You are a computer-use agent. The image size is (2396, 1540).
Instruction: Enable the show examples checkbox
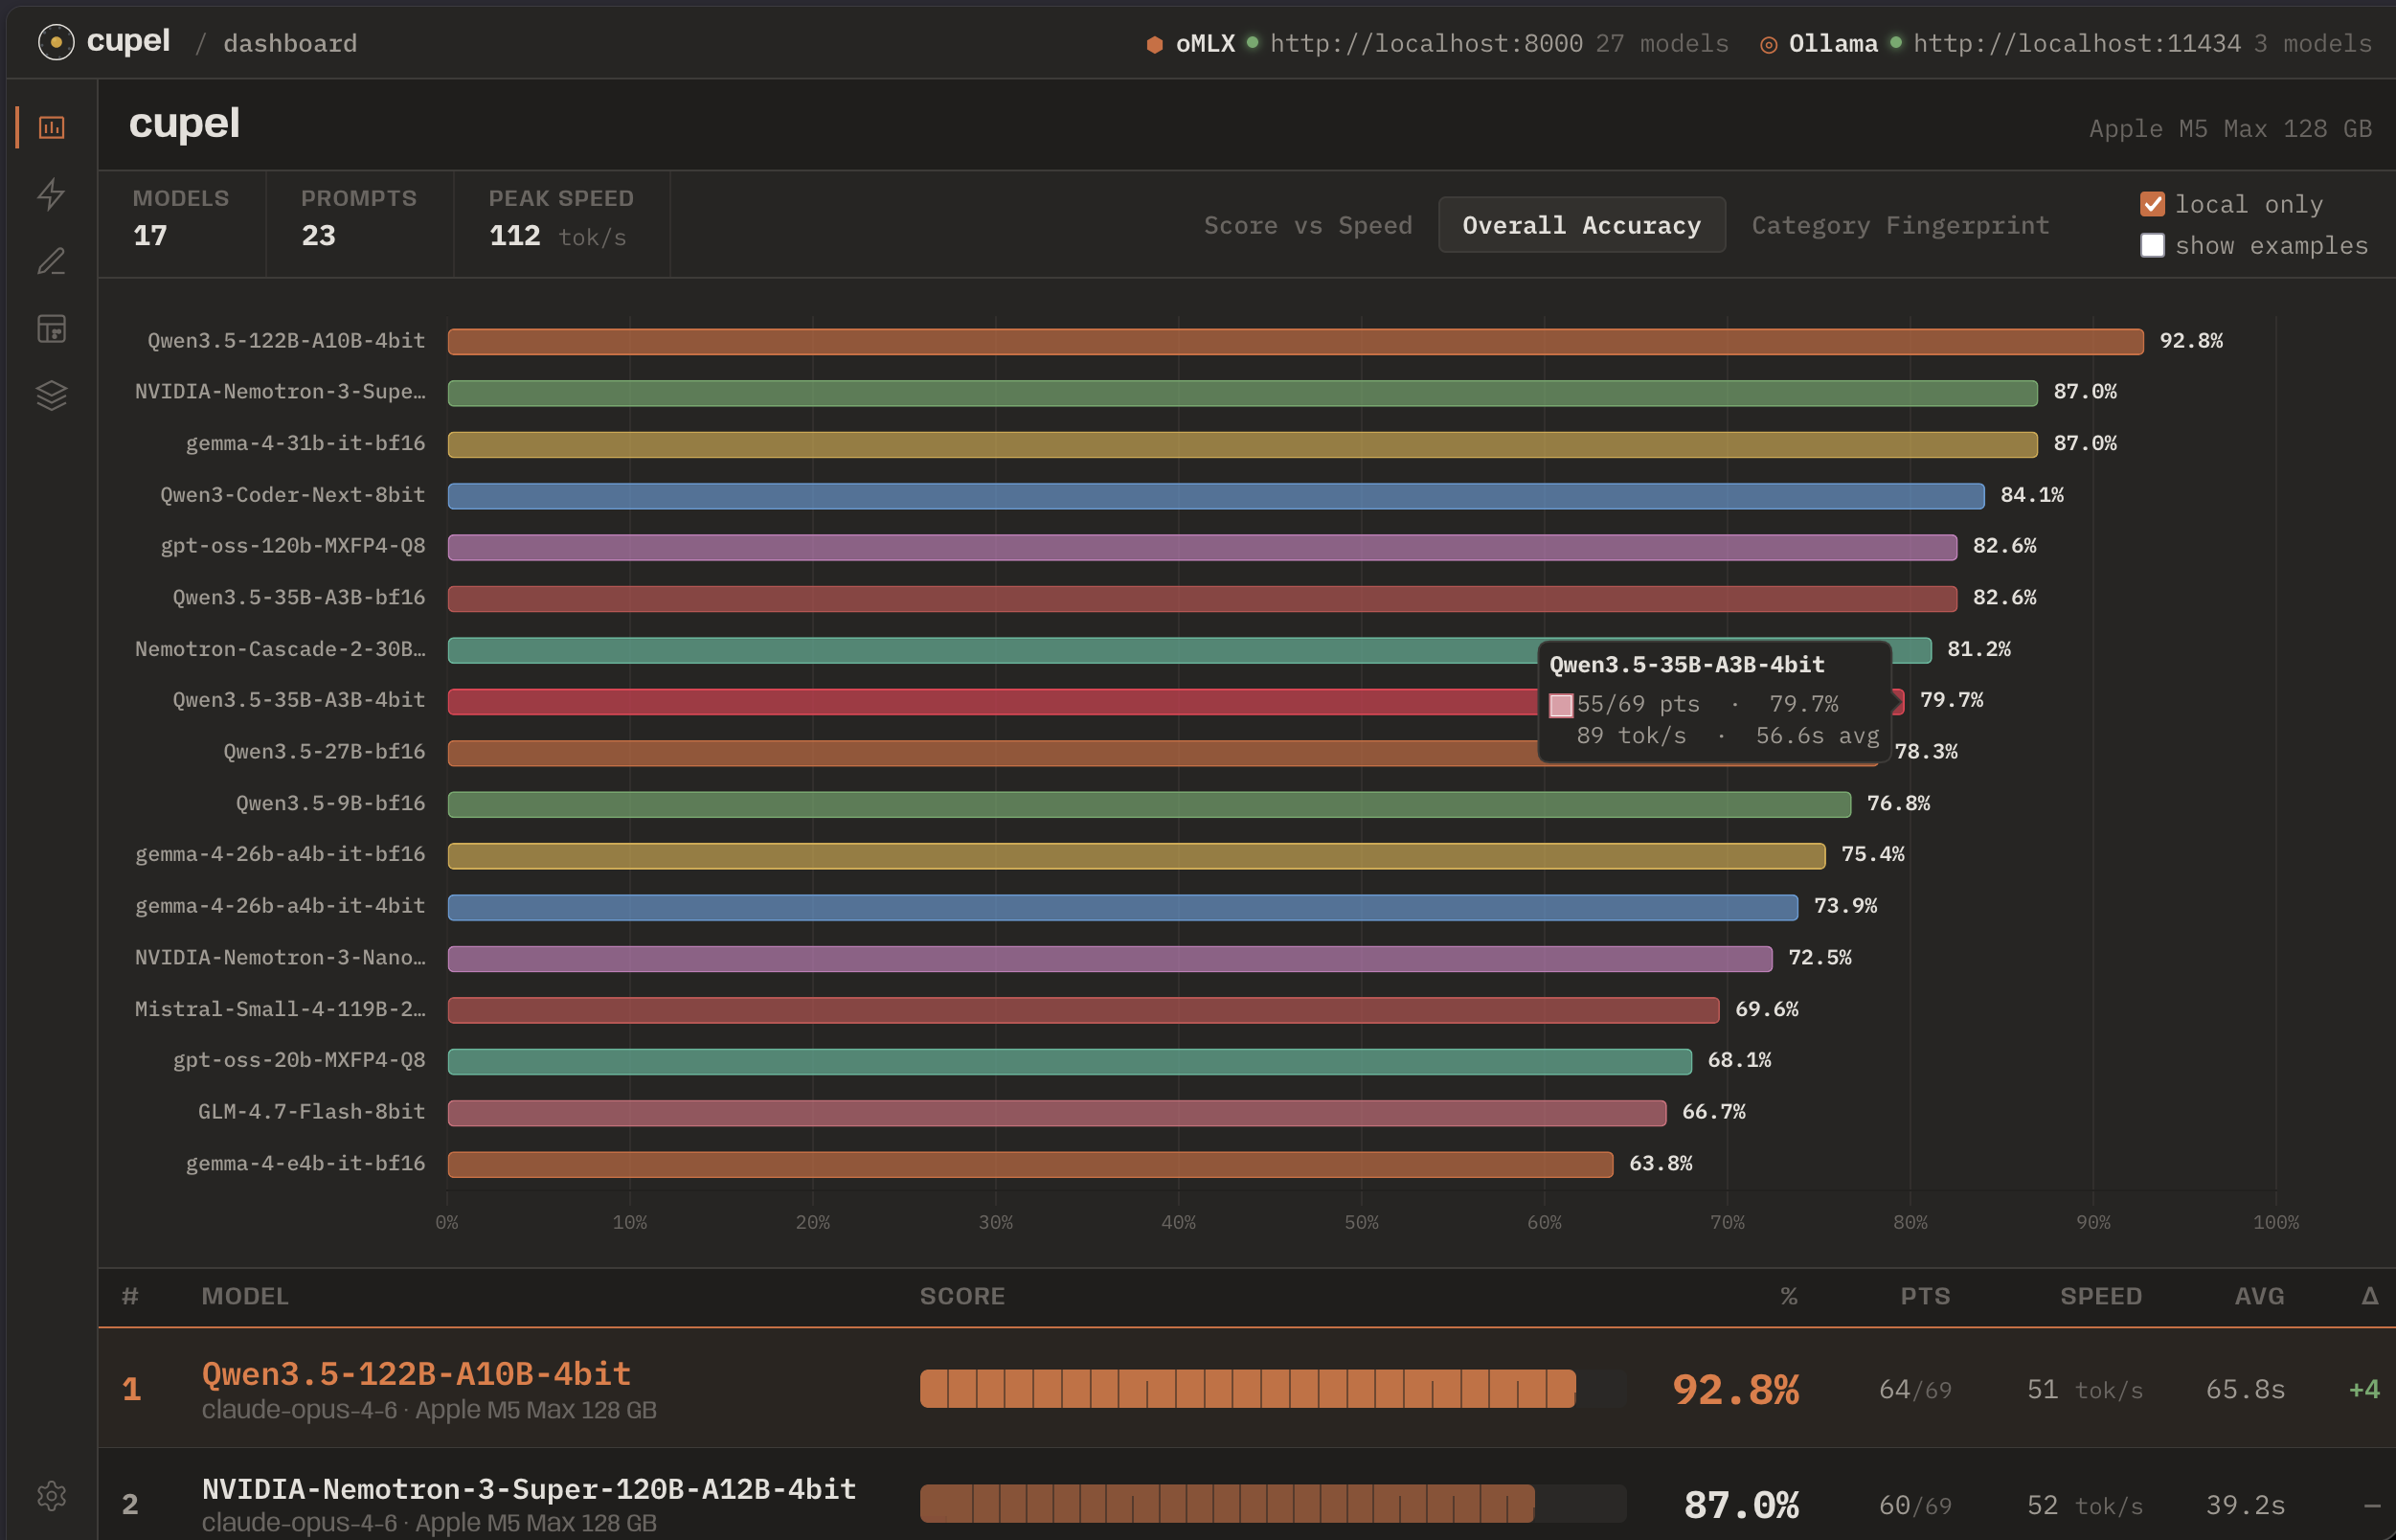[2152, 246]
